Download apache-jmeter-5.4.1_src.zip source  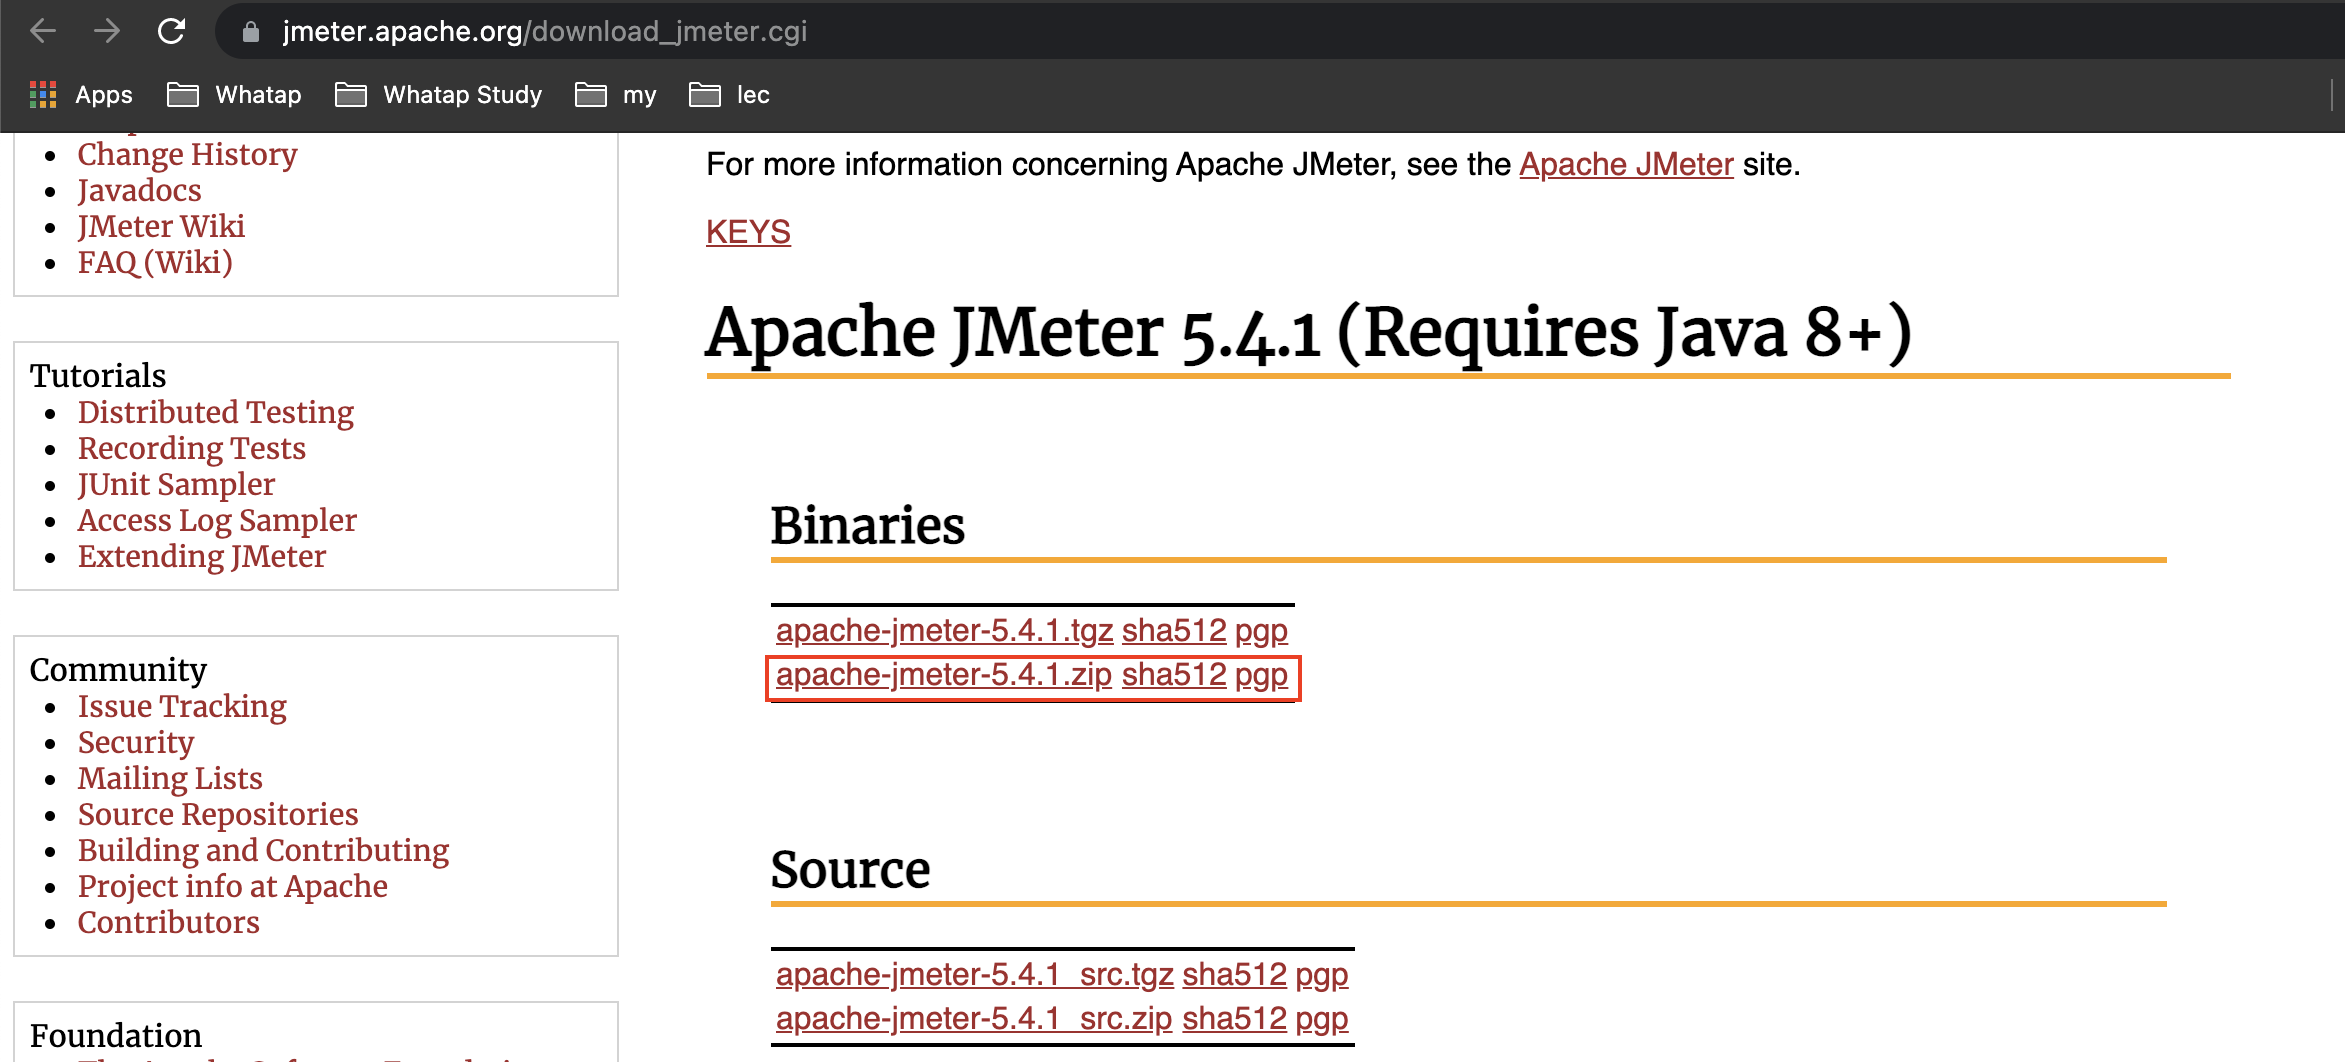tap(973, 1019)
